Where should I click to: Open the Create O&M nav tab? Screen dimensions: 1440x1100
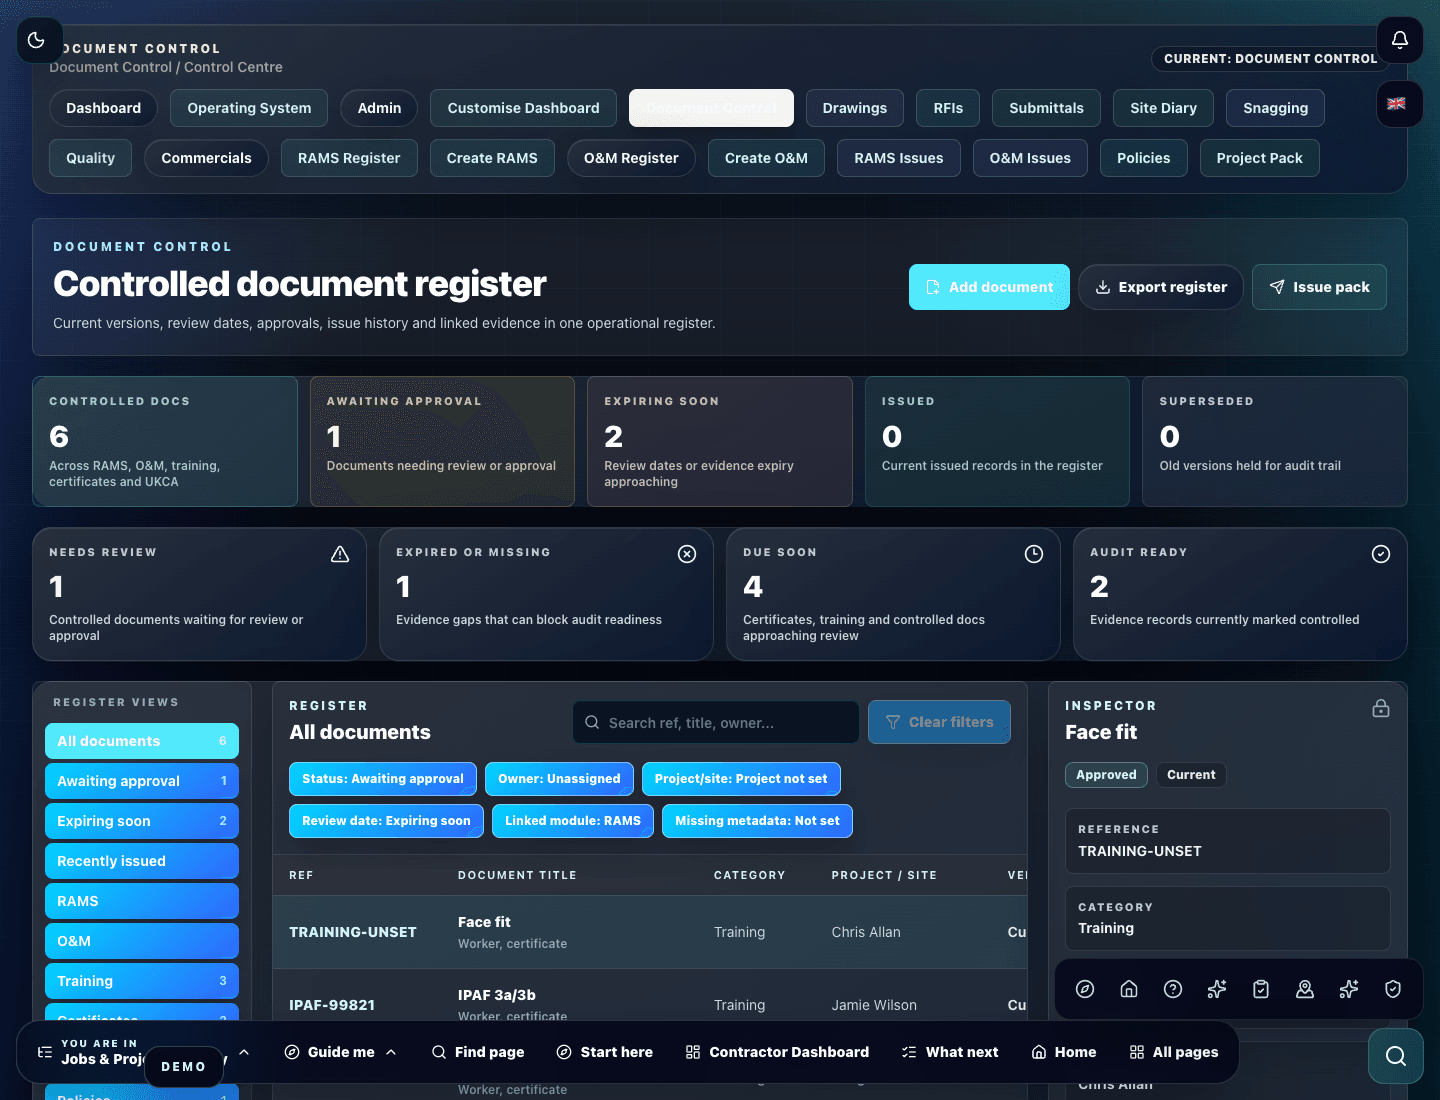point(766,158)
